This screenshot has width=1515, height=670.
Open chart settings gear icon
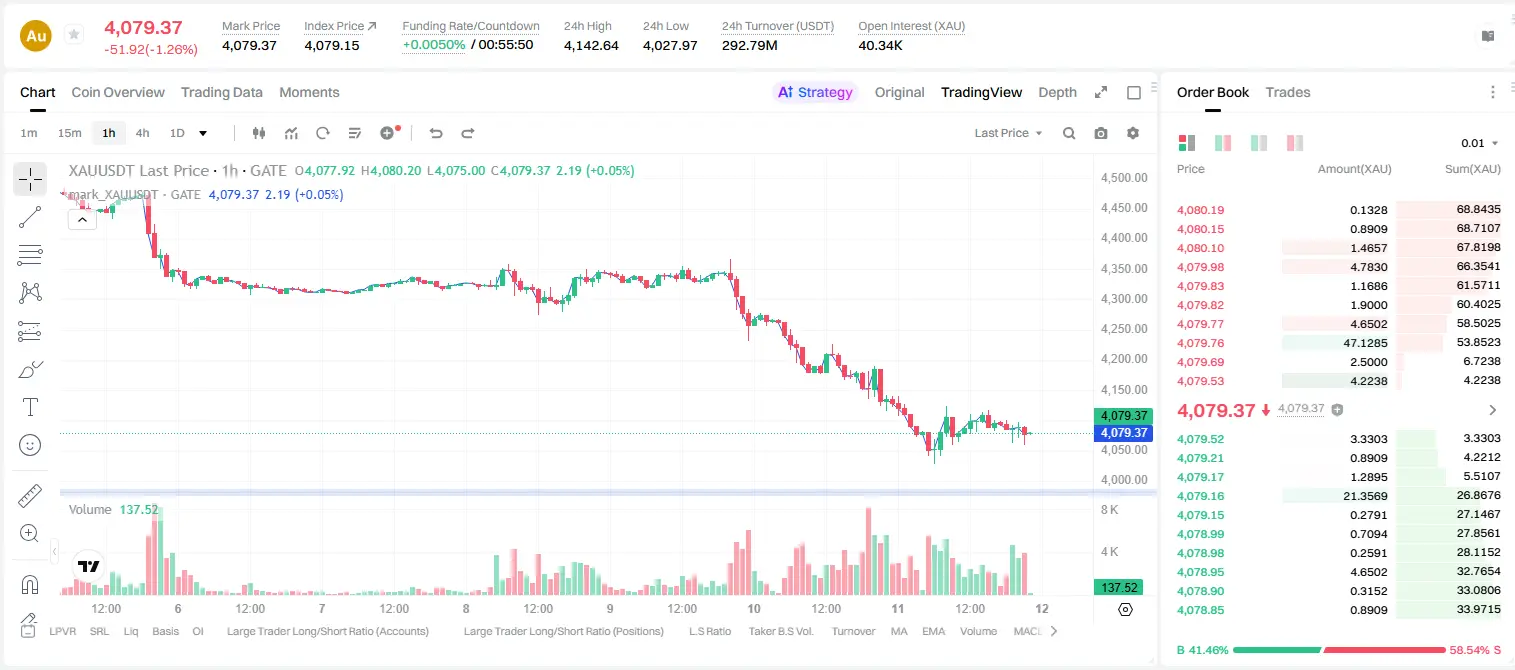pos(1133,133)
